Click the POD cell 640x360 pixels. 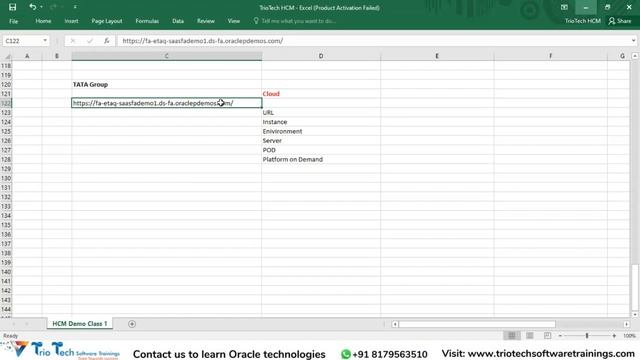tap(321, 150)
